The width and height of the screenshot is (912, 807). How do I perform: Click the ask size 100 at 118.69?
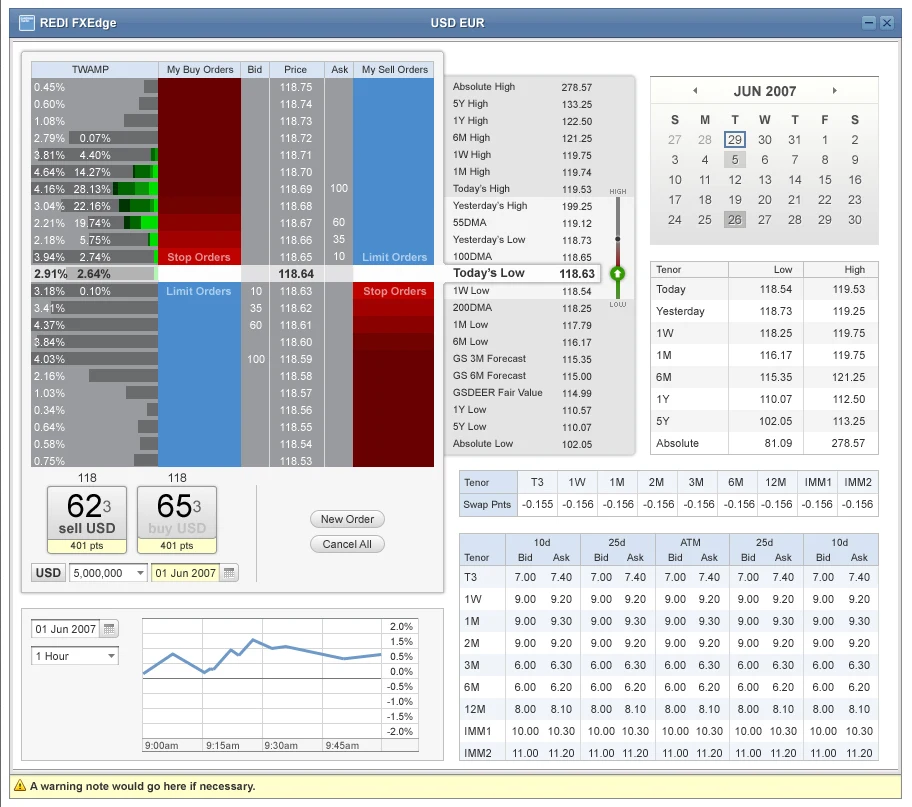point(339,189)
